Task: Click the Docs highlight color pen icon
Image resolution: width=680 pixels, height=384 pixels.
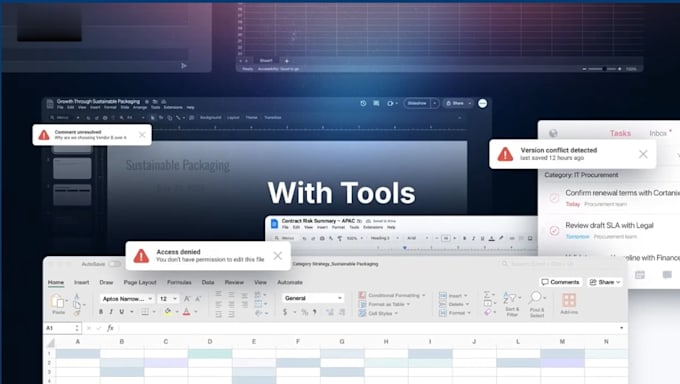Action: coord(501,238)
